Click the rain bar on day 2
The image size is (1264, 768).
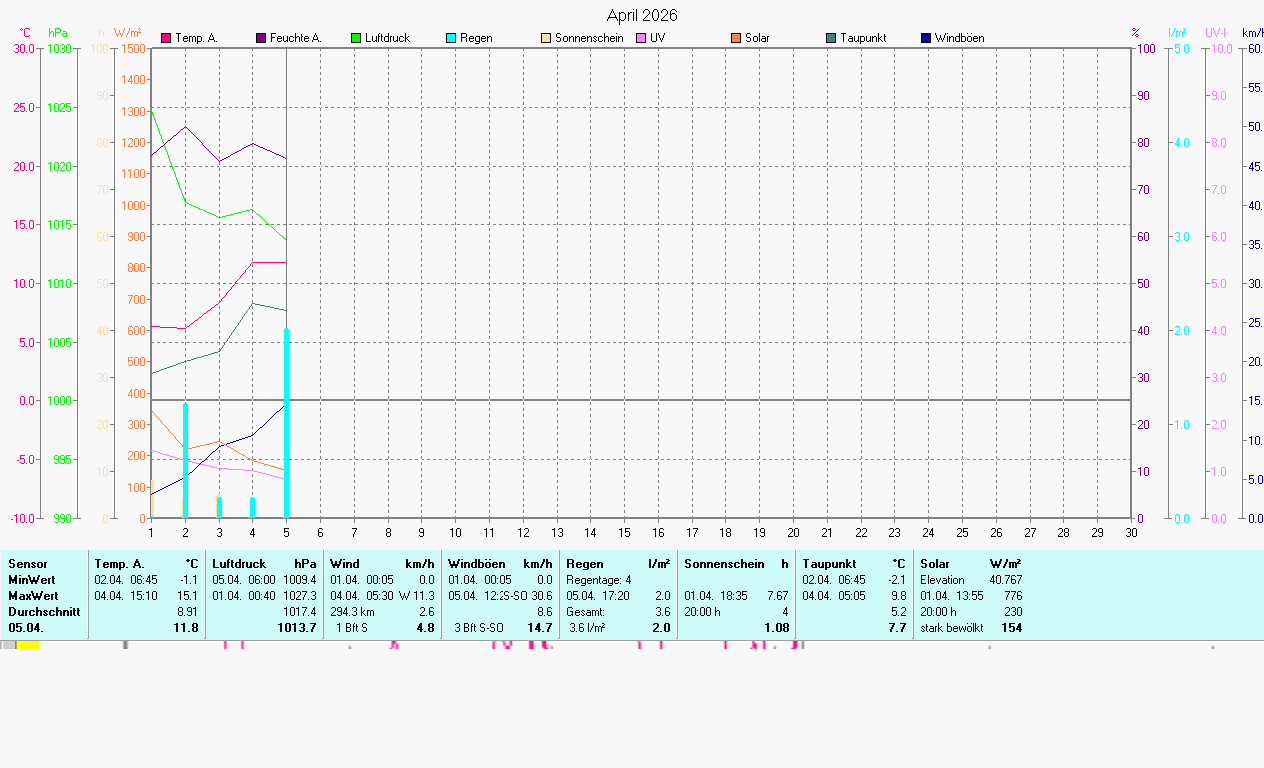click(x=185, y=460)
